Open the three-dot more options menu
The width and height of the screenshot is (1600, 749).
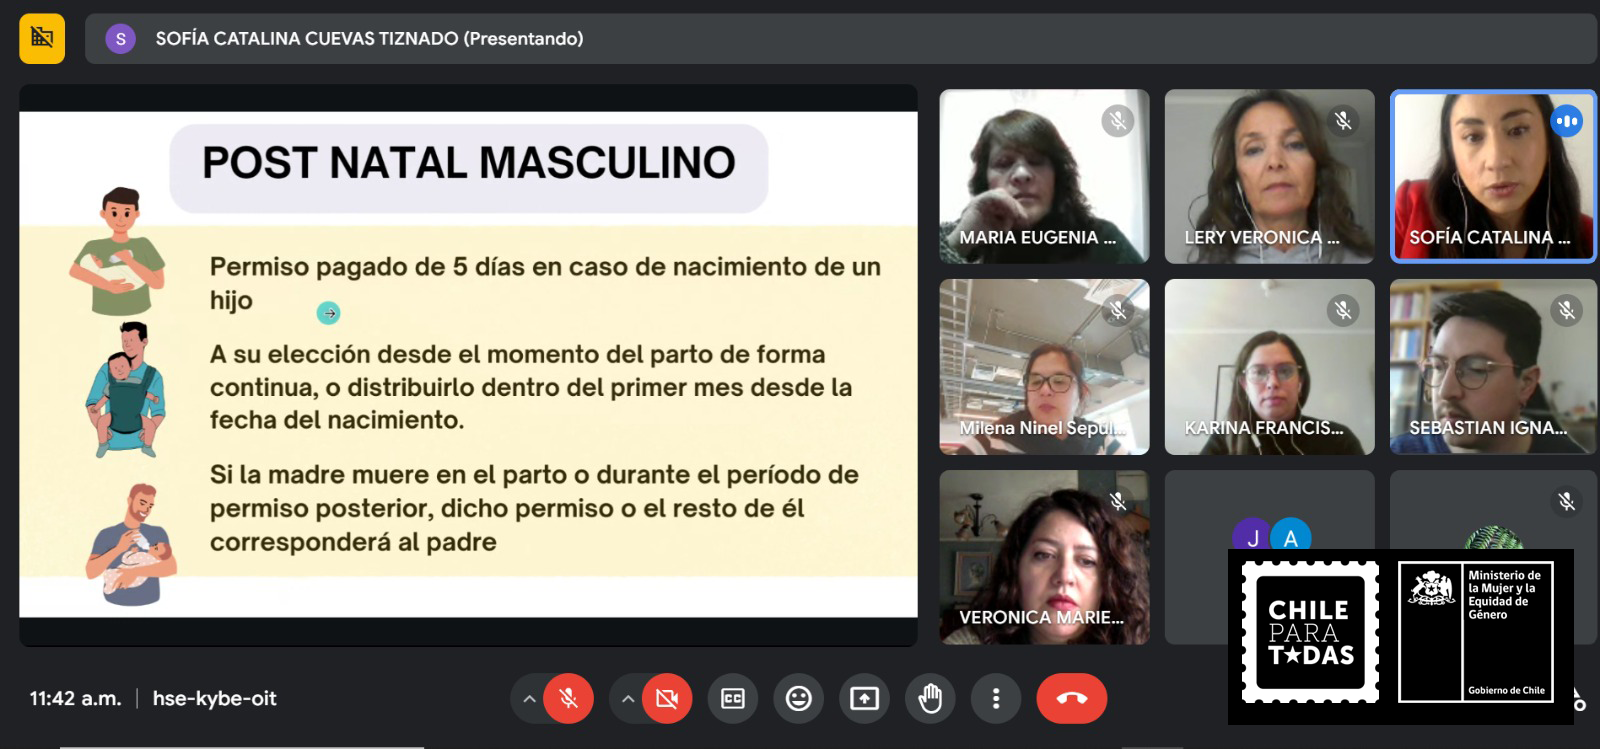click(x=996, y=698)
